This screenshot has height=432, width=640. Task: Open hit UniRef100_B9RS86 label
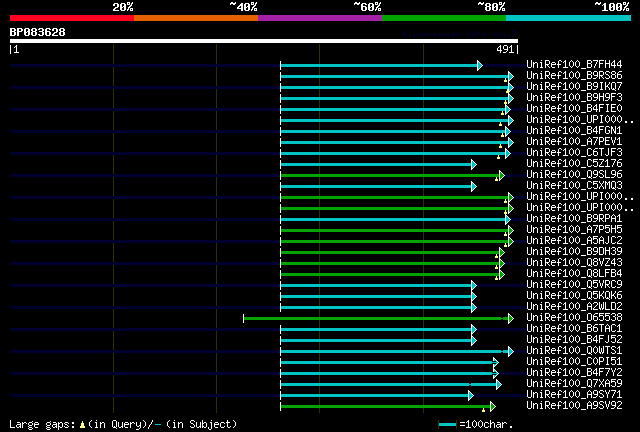(574, 76)
